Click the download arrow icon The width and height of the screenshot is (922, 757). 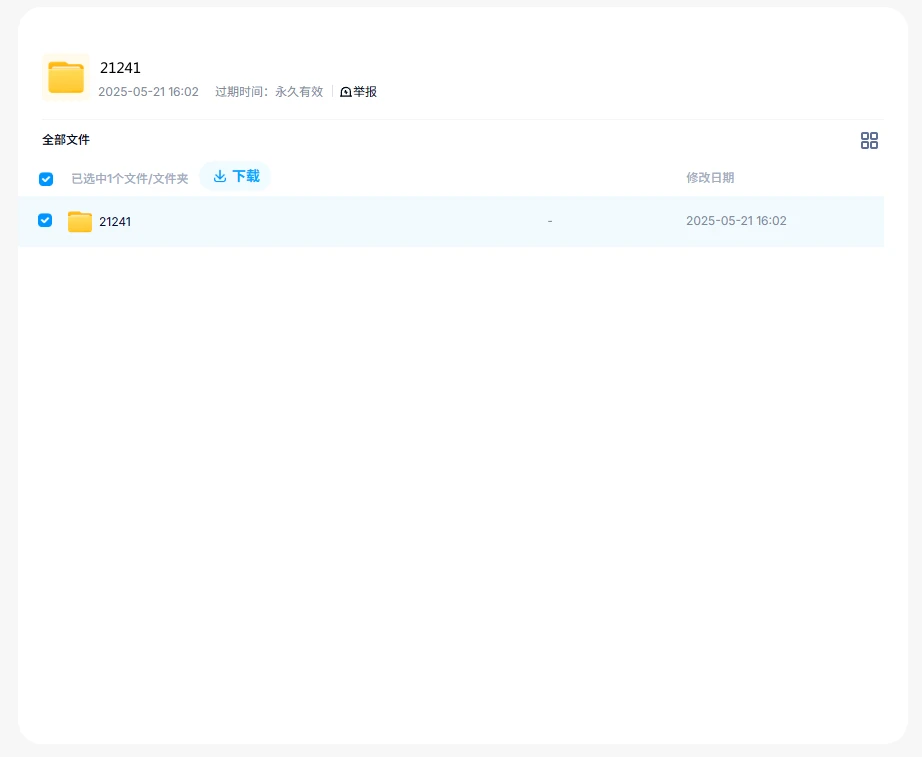pyautogui.click(x=220, y=176)
